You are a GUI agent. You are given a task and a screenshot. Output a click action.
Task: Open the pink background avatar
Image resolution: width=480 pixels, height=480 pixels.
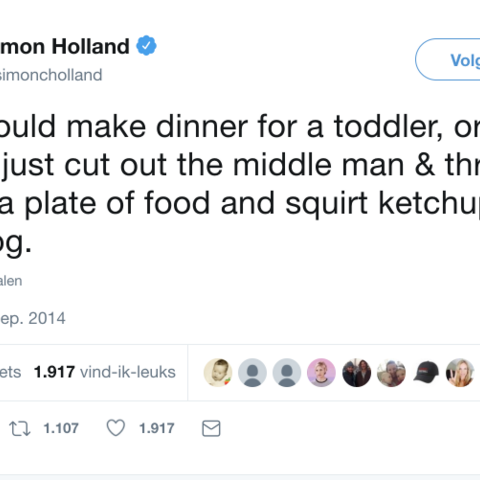(321, 372)
